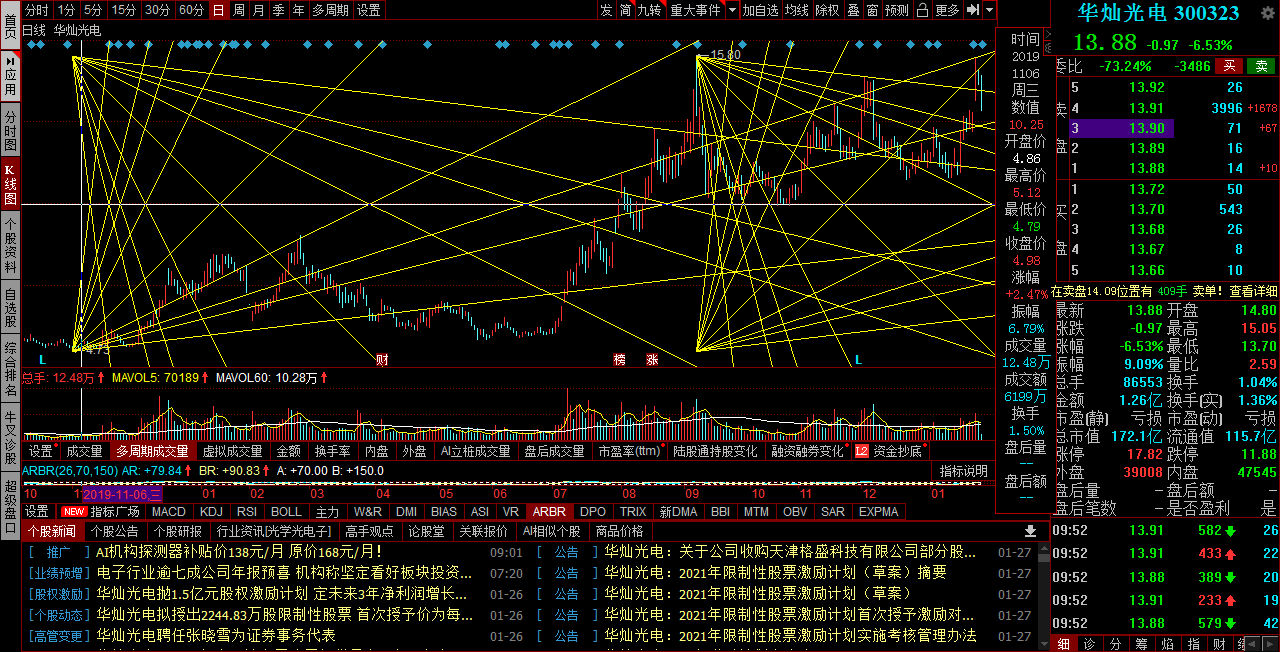
Task: Open the dropdown arrow after 重大事件
Action: pyautogui.click(x=732, y=10)
